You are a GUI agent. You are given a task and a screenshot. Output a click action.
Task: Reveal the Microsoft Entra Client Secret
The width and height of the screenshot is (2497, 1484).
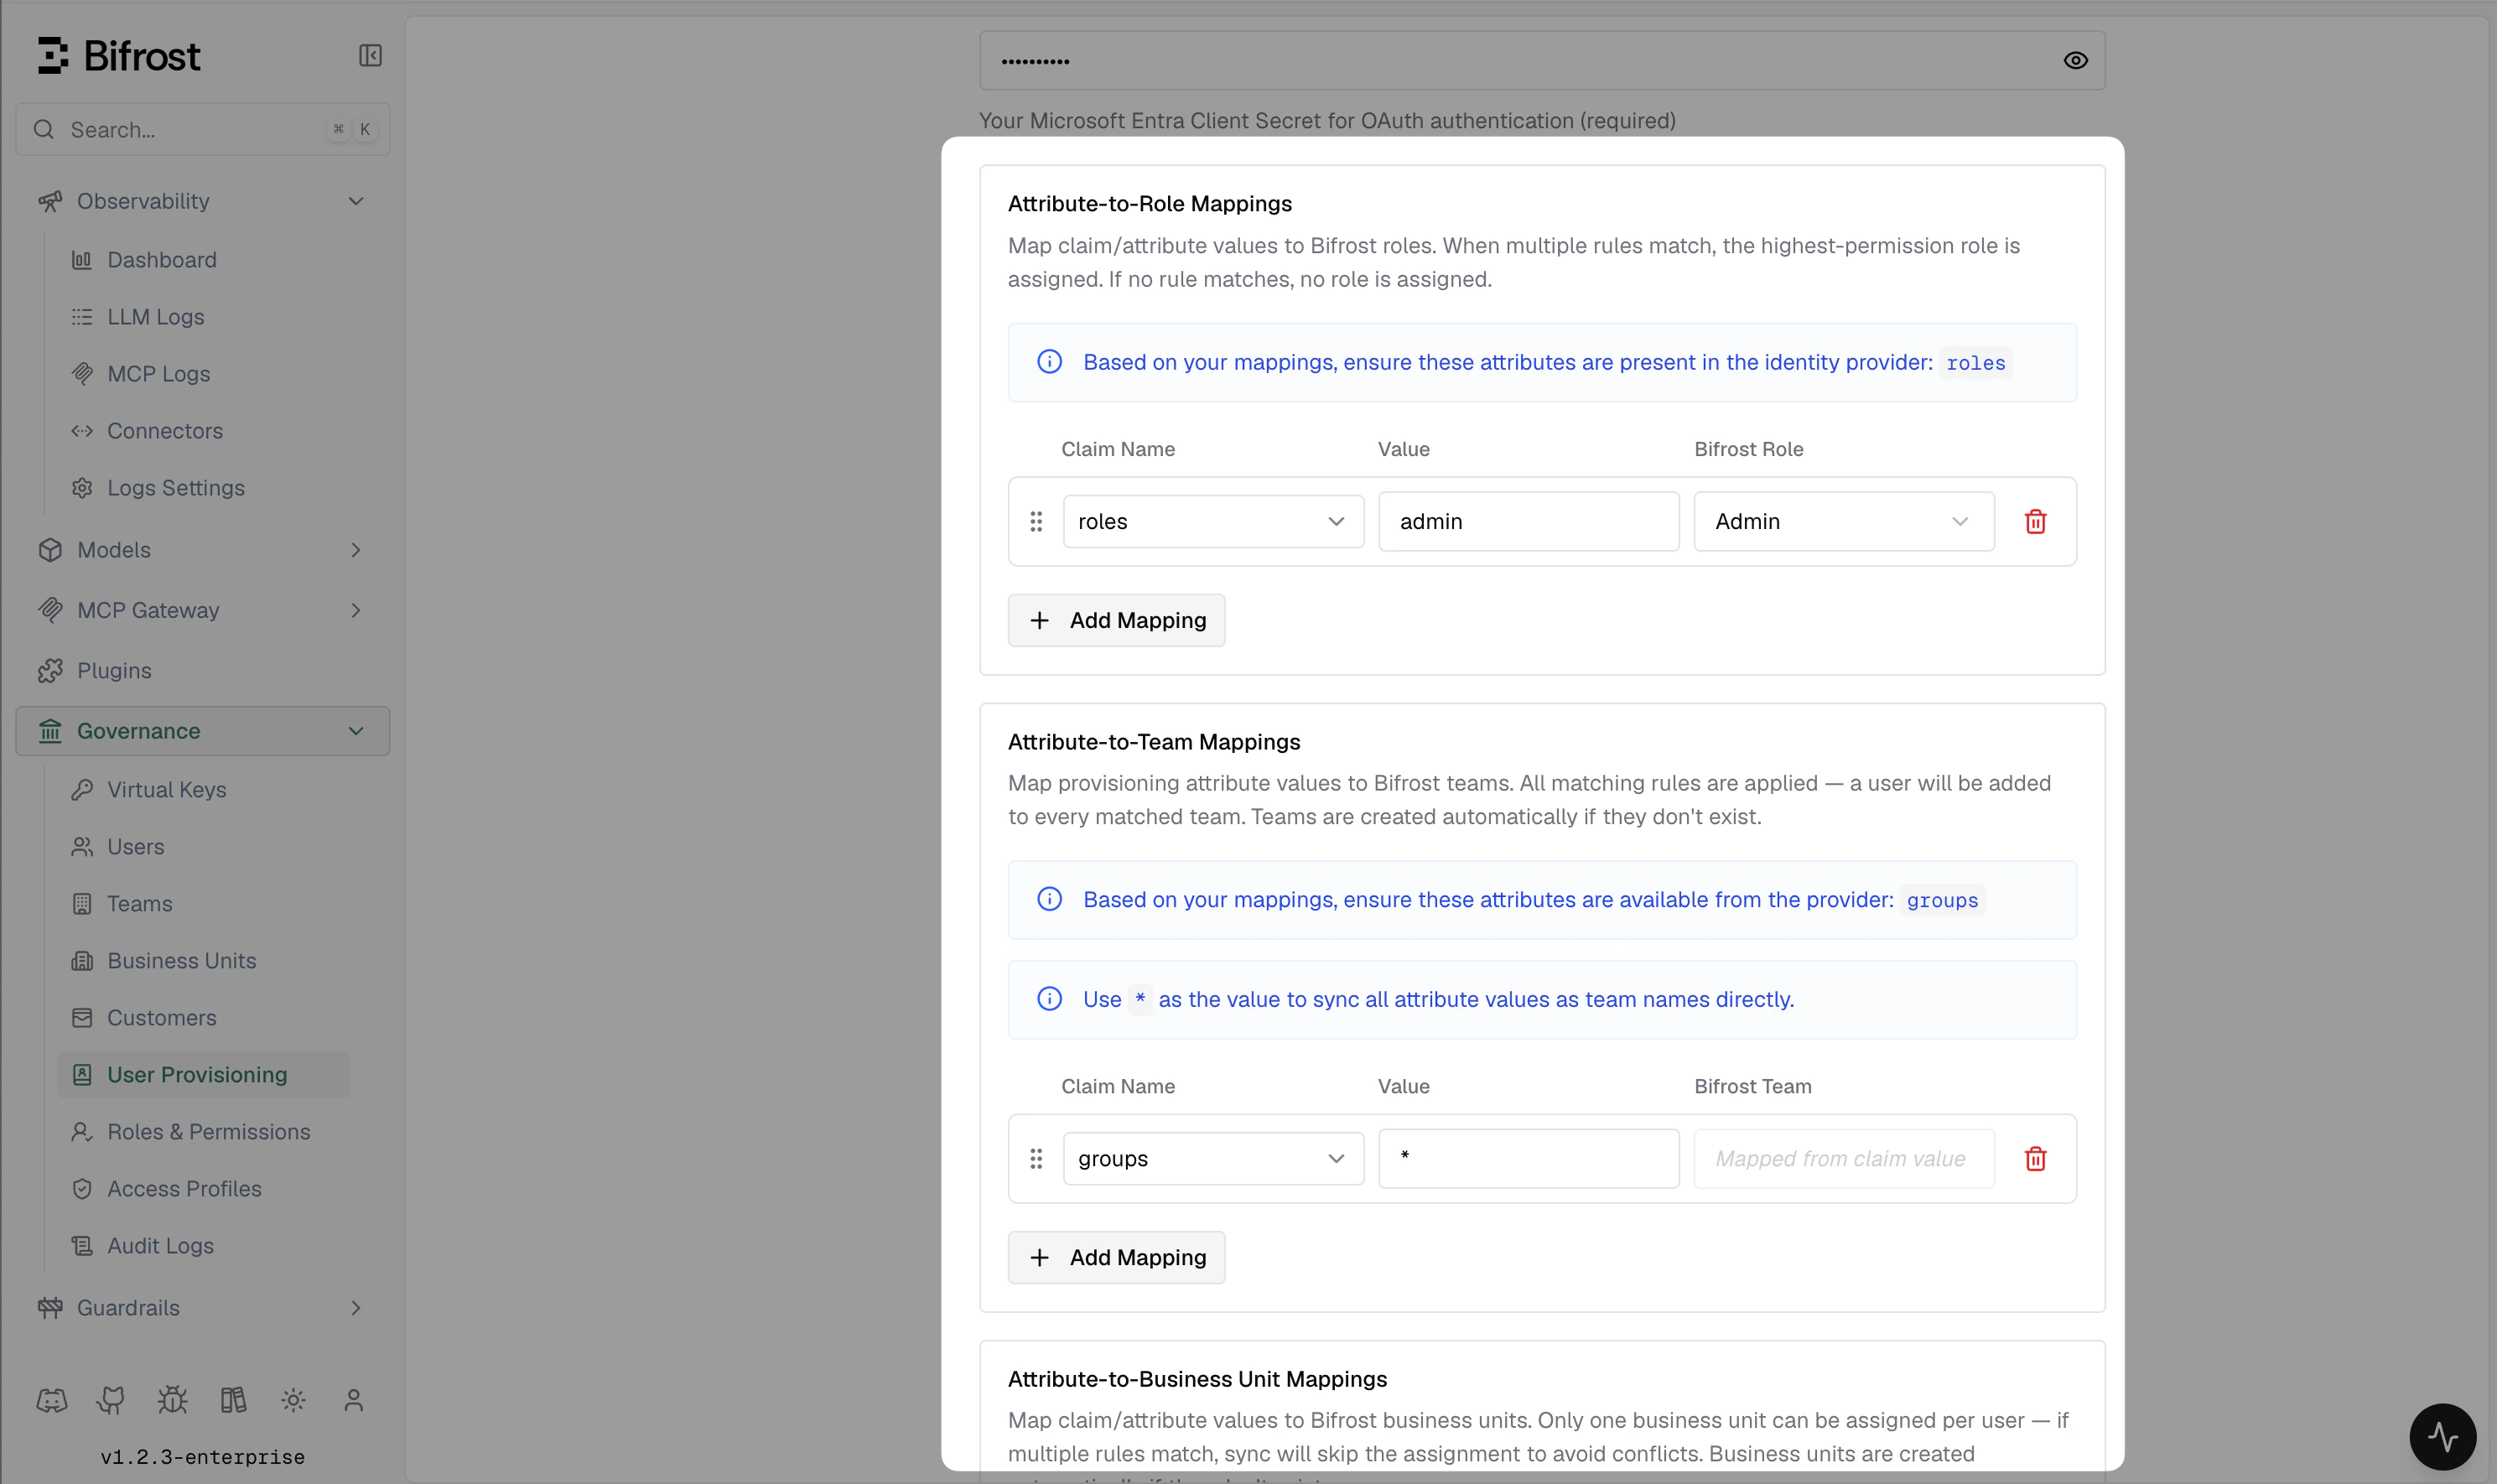tap(2076, 60)
